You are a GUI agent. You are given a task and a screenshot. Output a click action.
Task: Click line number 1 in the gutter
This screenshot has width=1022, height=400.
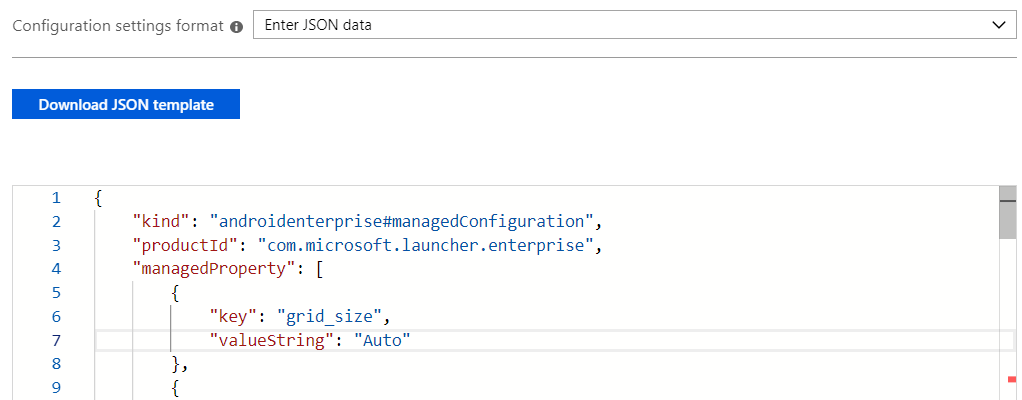[x=56, y=198]
